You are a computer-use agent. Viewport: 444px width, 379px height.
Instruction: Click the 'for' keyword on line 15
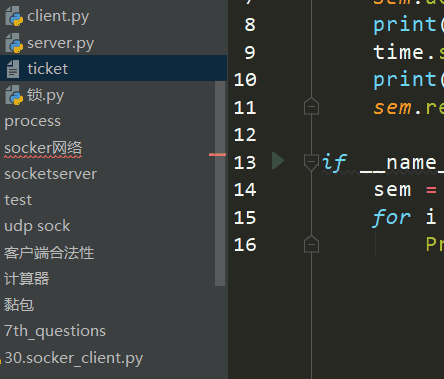[392, 218]
